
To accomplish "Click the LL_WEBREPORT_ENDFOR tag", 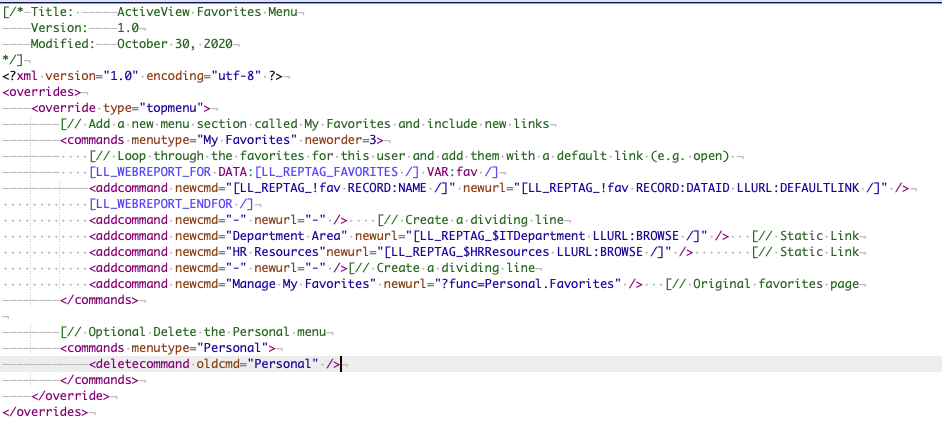I will [x=171, y=204].
